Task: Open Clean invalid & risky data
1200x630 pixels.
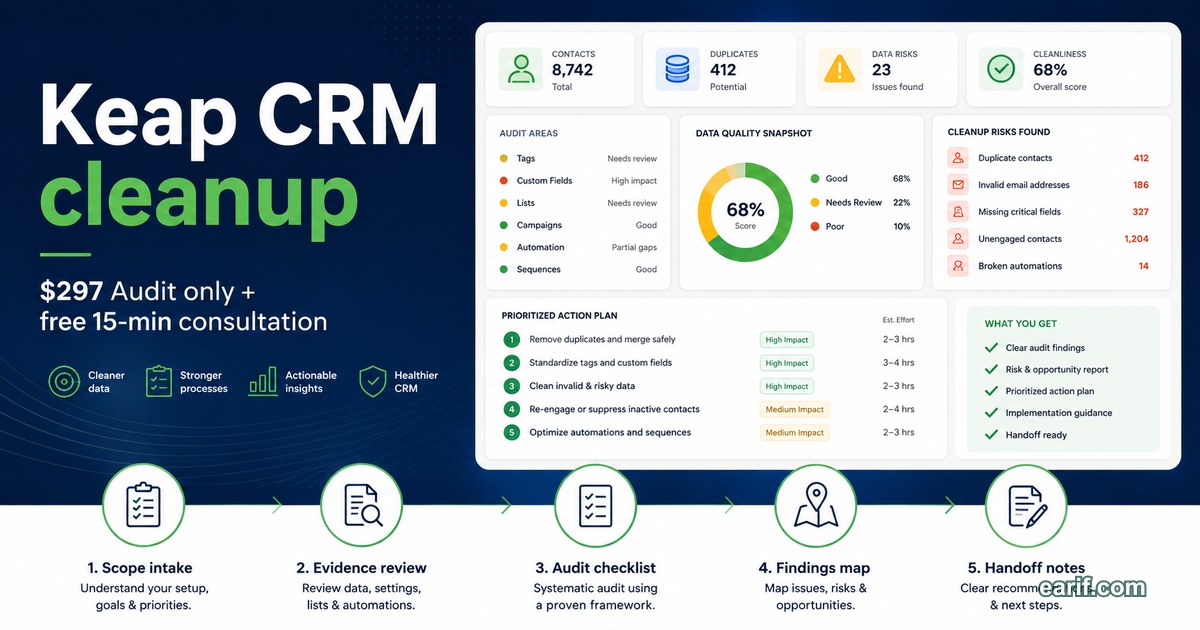Action: pos(582,386)
